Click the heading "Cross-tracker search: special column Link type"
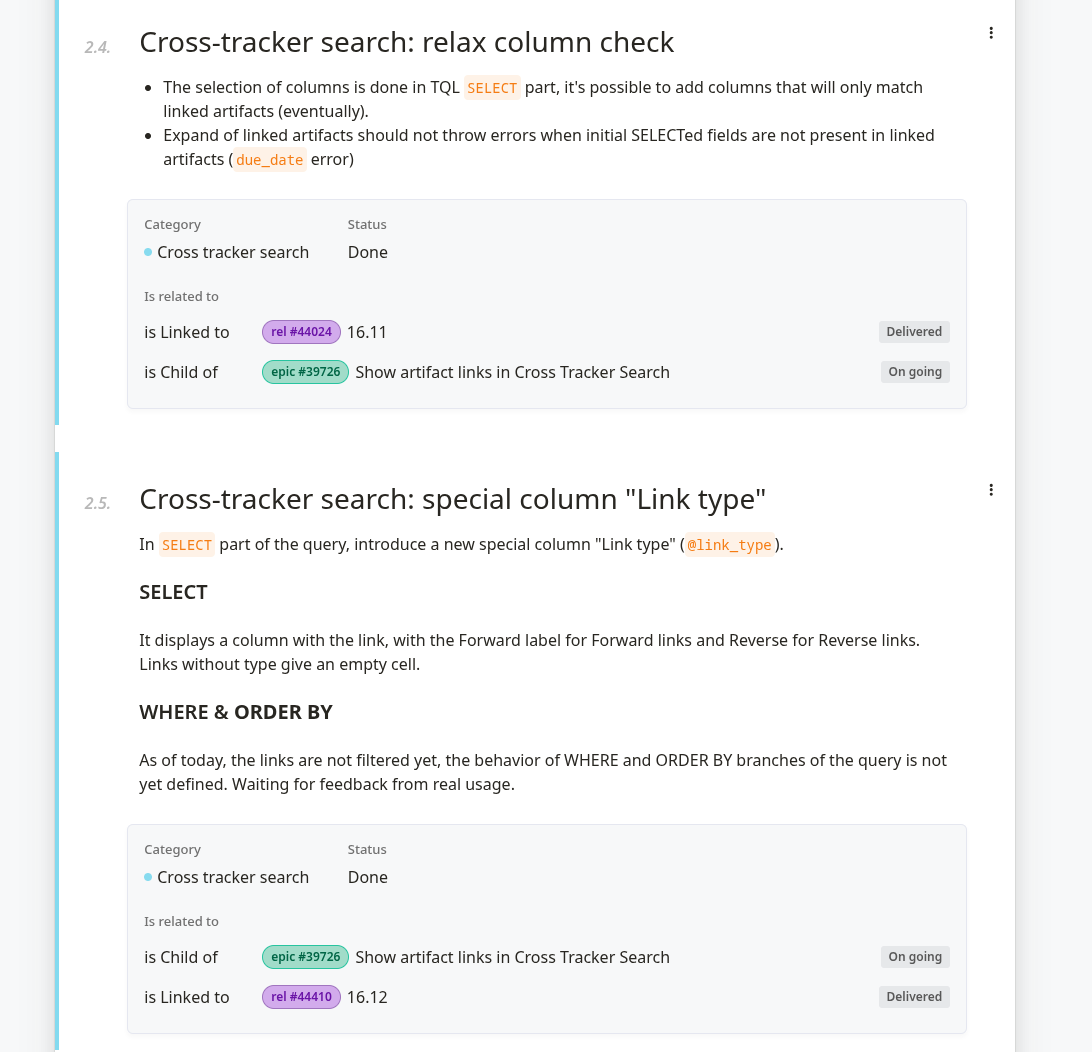Image resolution: width=1092 pixels, height=1052 pixels. (x=453, y=500)
